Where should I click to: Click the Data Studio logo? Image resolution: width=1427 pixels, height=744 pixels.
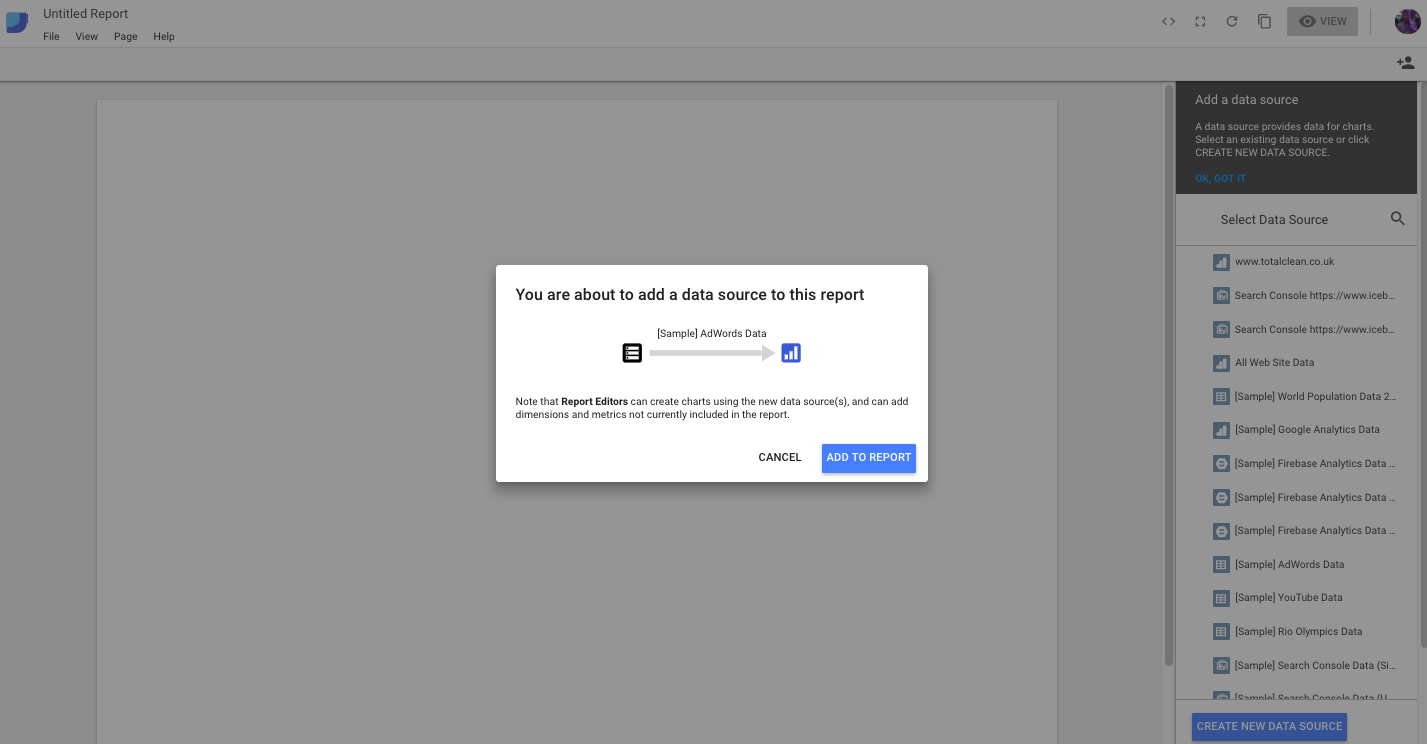pos(16,21)
